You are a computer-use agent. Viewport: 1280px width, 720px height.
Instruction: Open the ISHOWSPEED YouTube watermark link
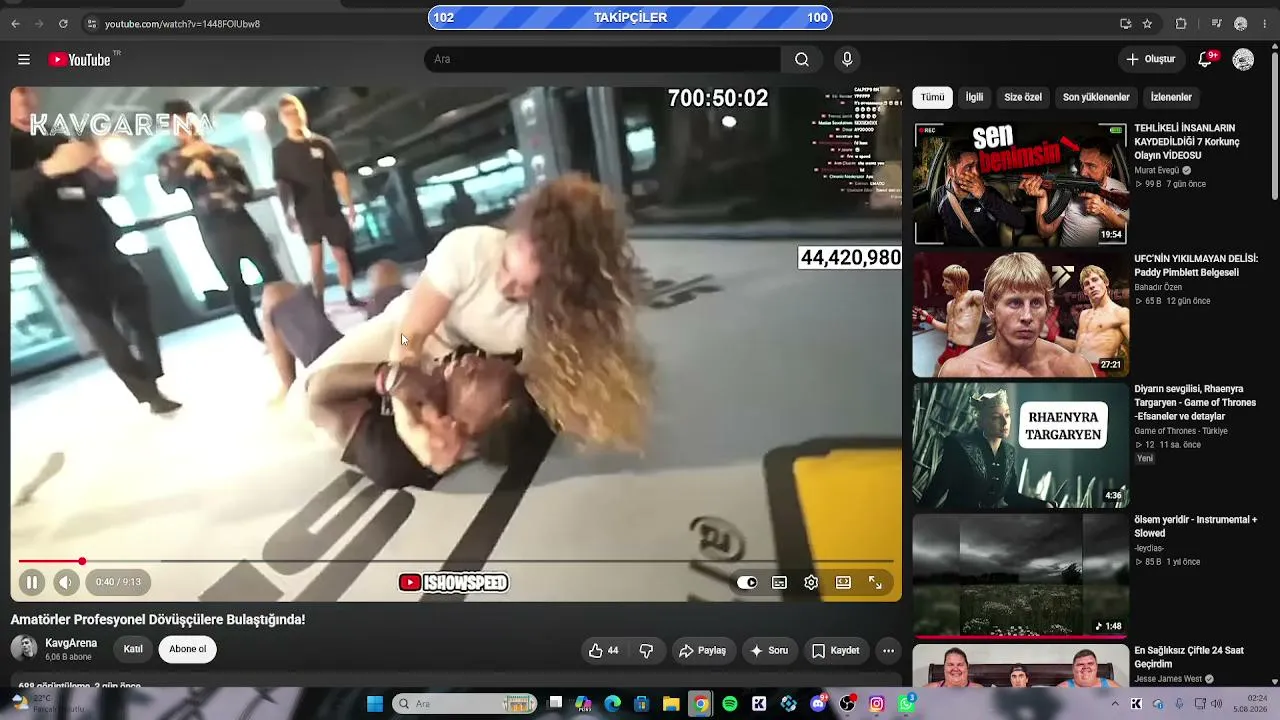pos(453,582)
